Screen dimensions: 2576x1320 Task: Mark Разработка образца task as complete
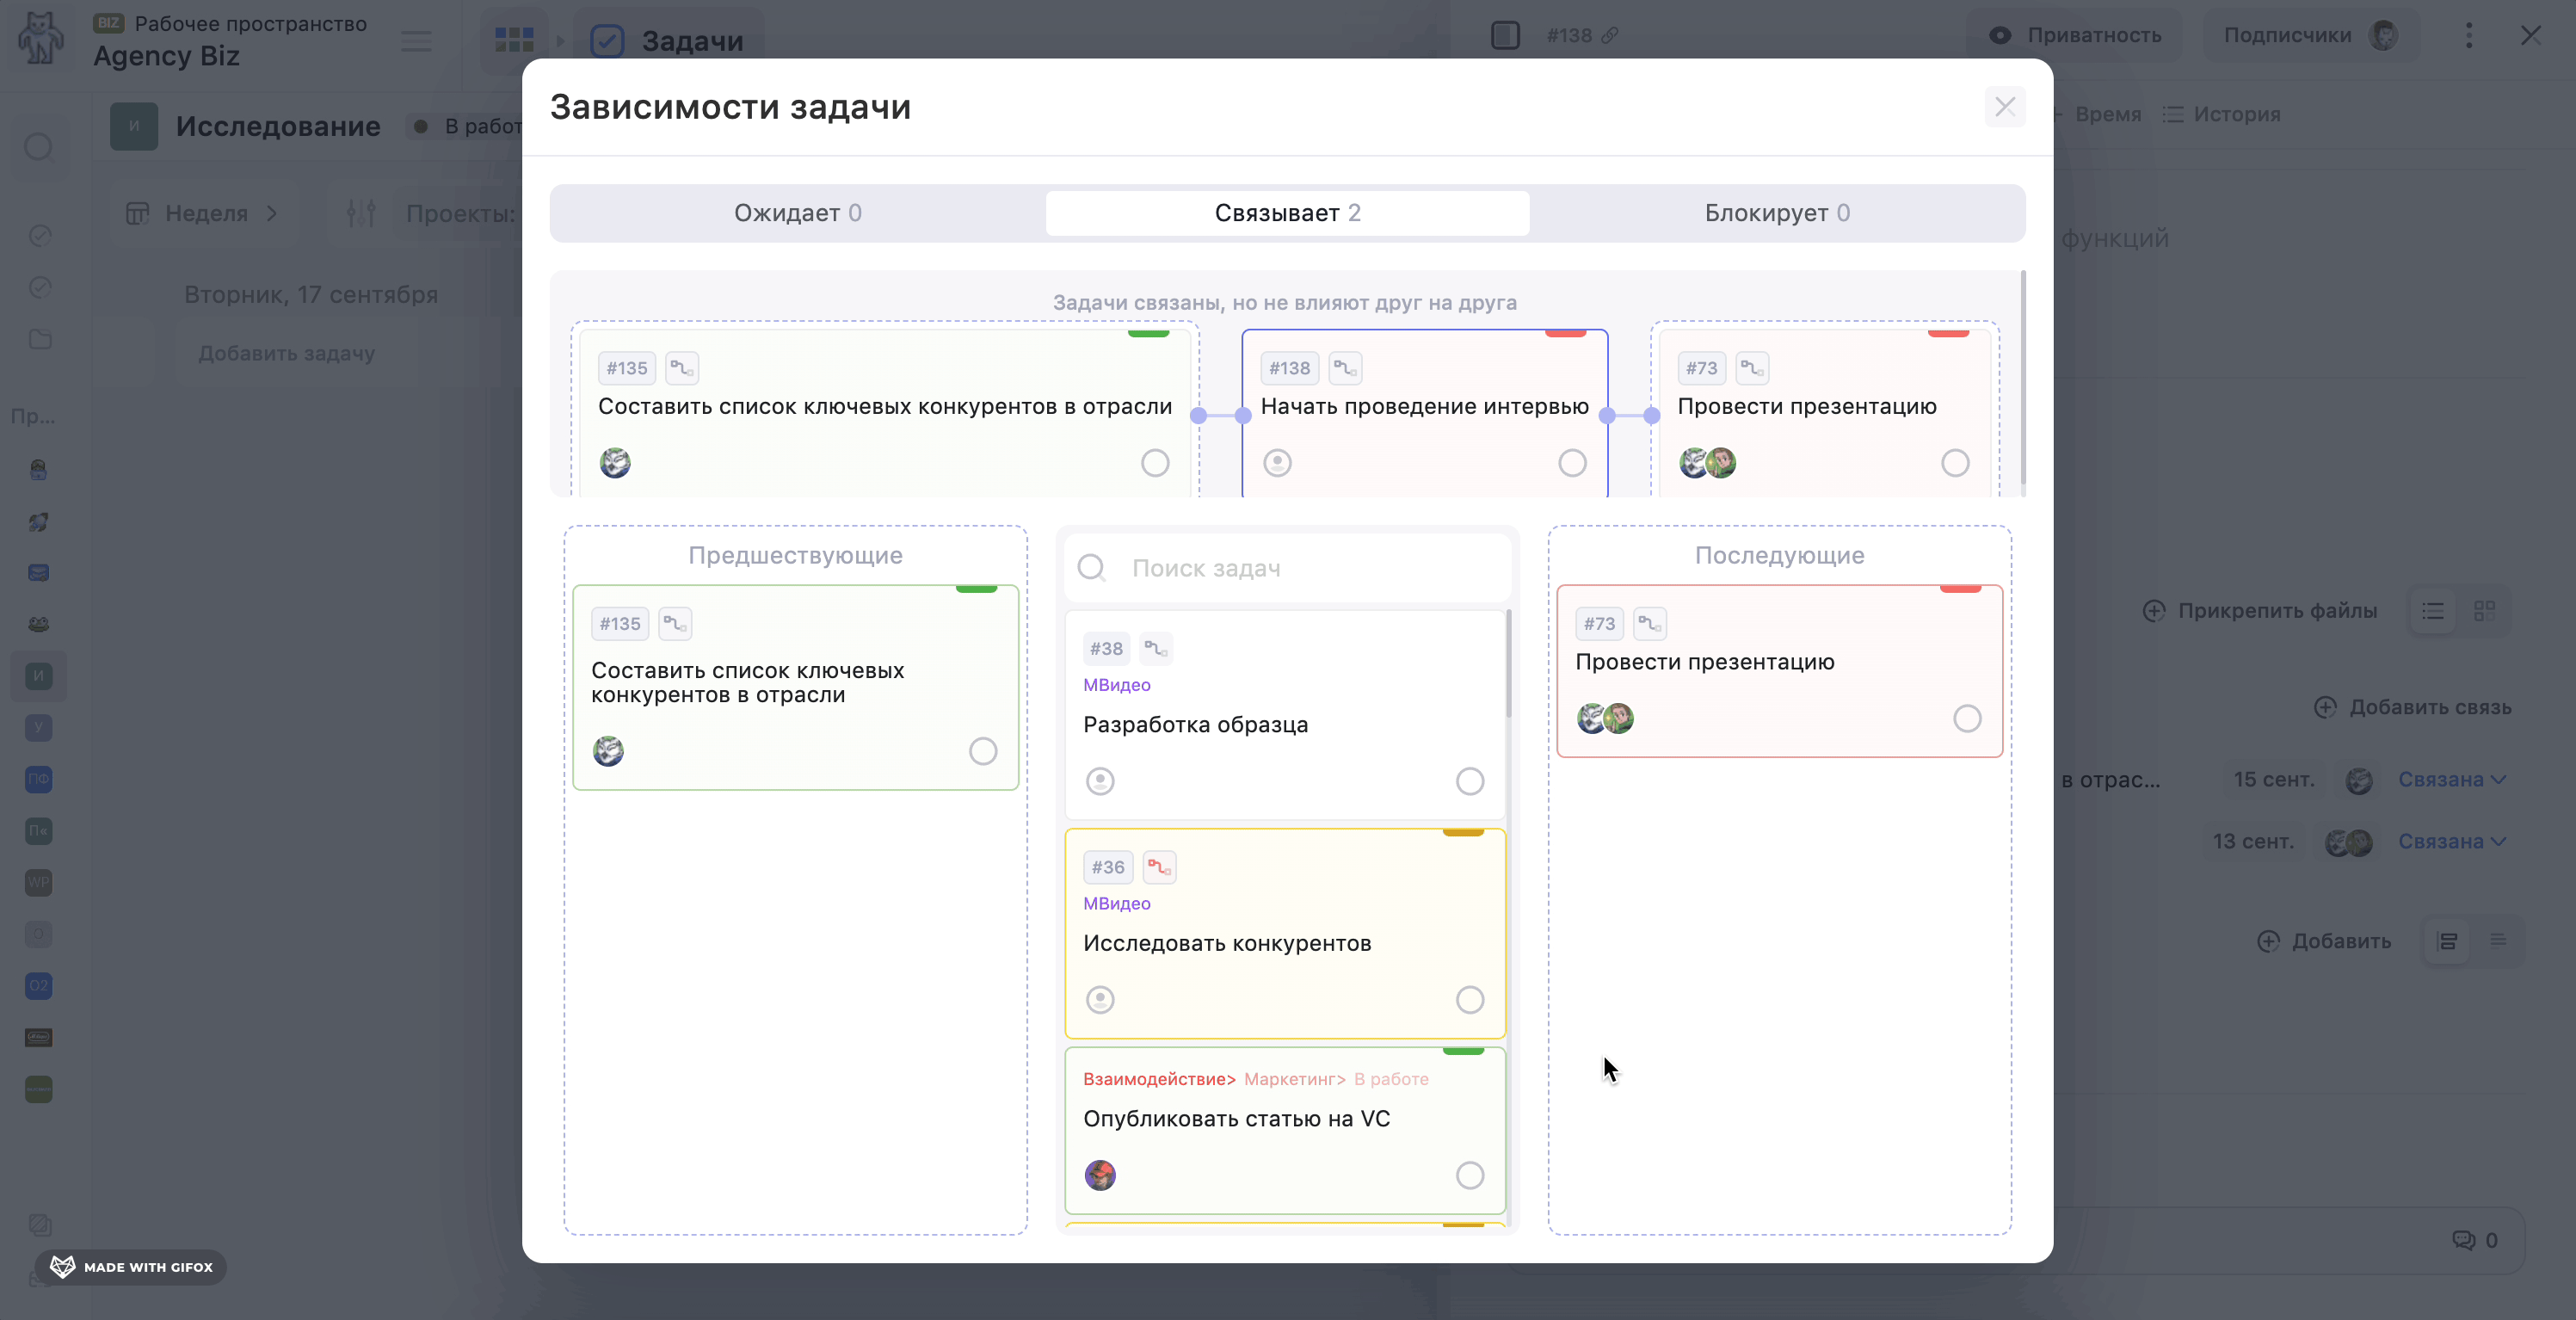tap(1469, 781)
